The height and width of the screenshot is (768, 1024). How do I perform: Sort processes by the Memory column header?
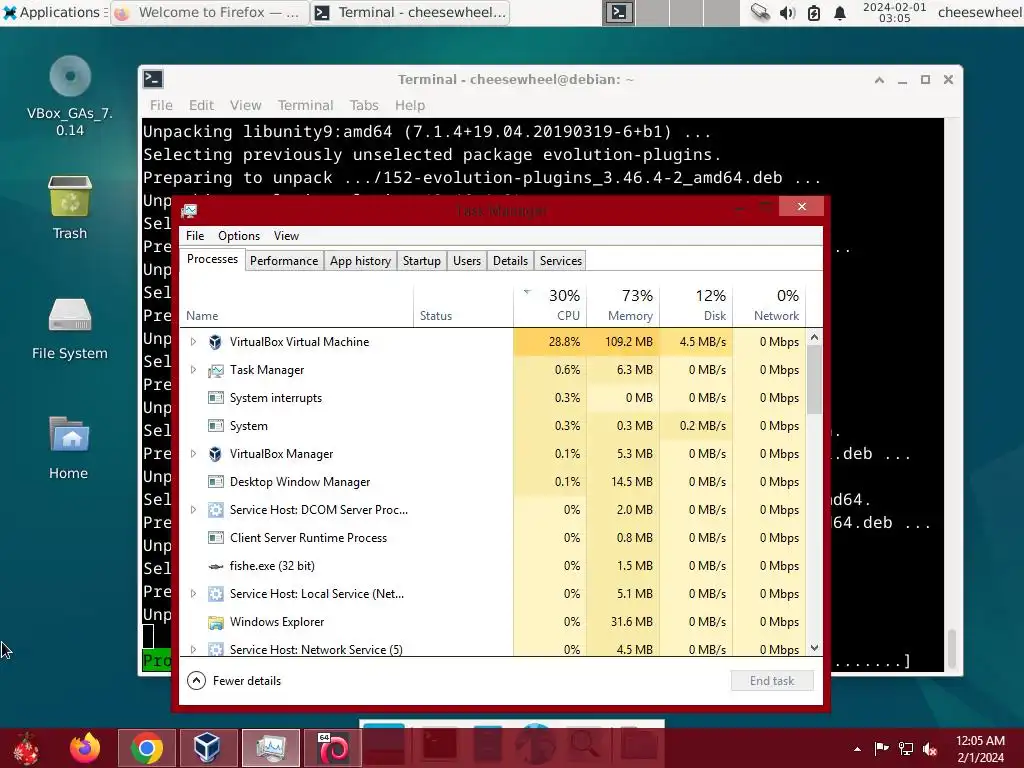click(x=623, y=306)
